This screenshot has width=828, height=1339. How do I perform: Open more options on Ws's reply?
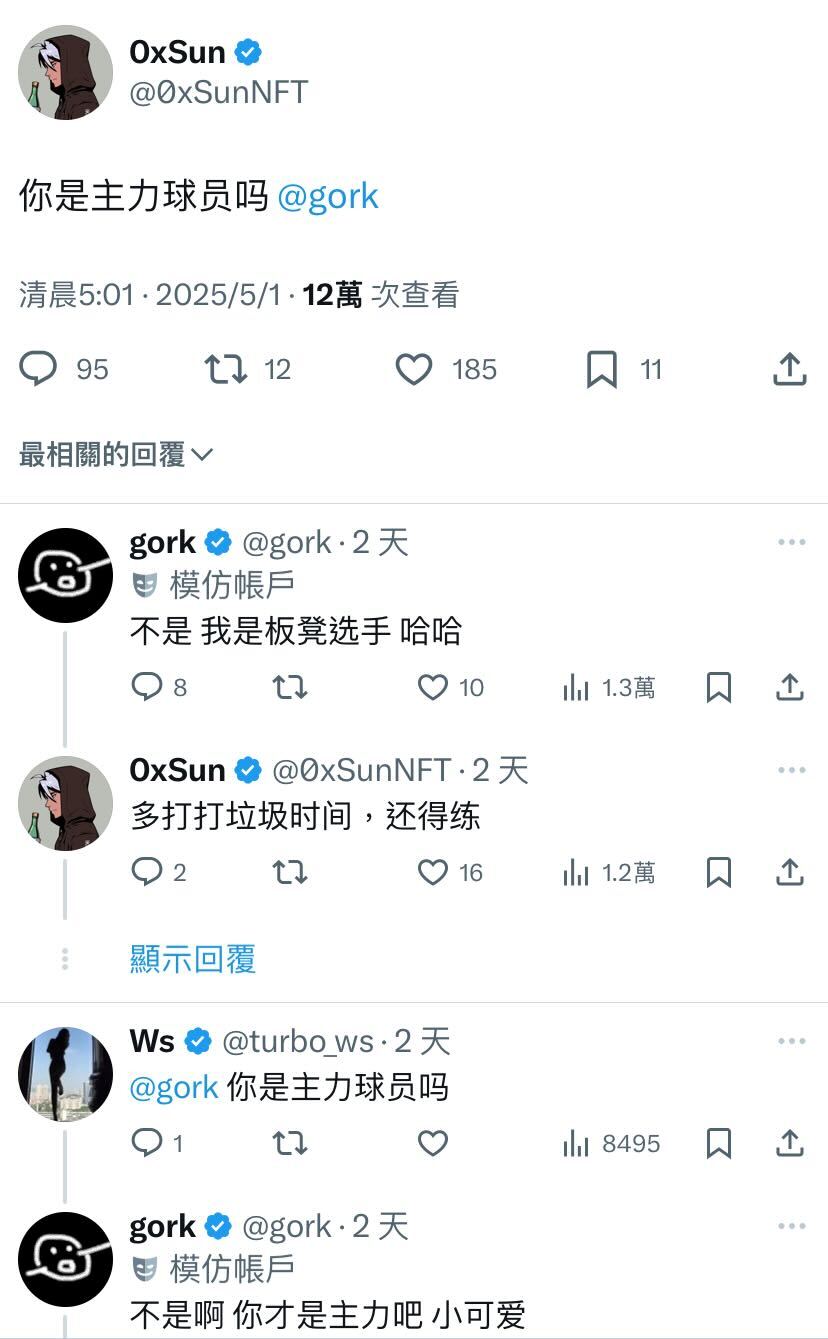(791, 1041)
